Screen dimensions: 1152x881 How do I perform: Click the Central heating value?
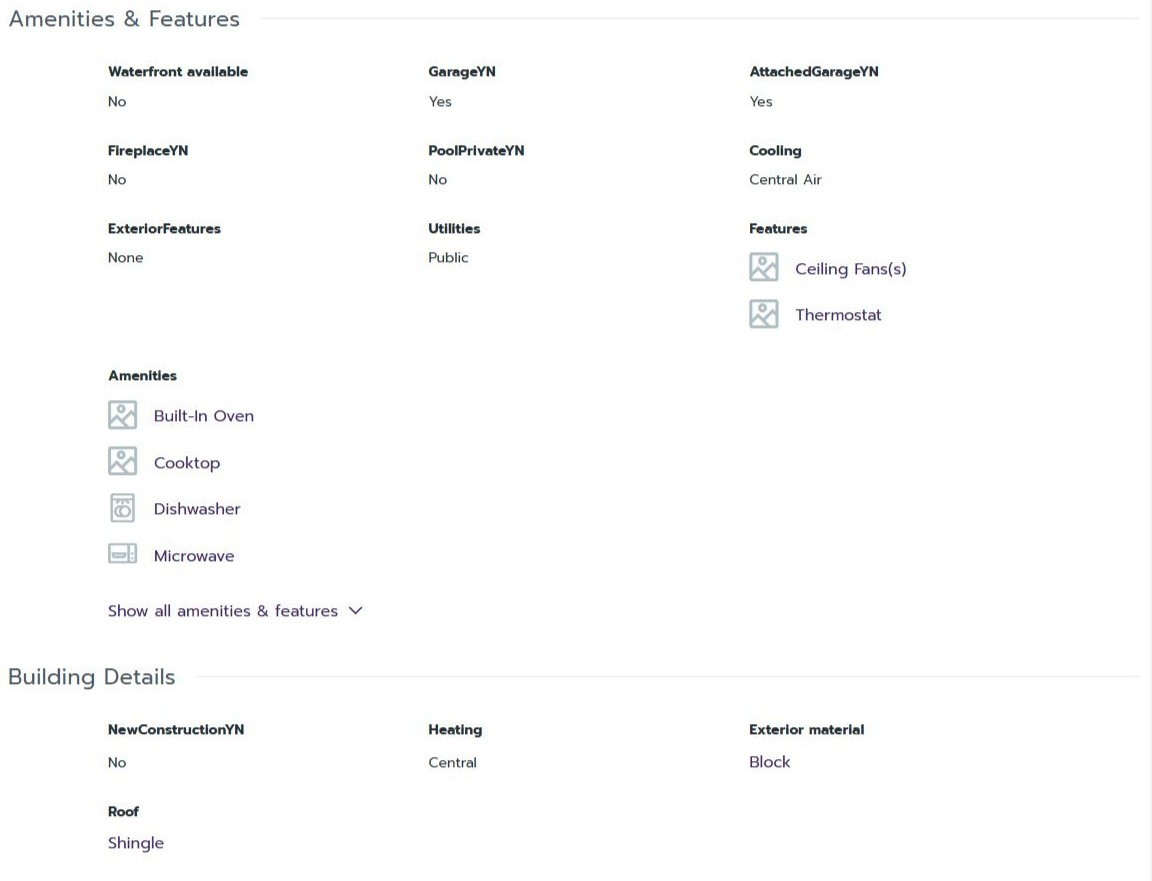coord(453,763)
